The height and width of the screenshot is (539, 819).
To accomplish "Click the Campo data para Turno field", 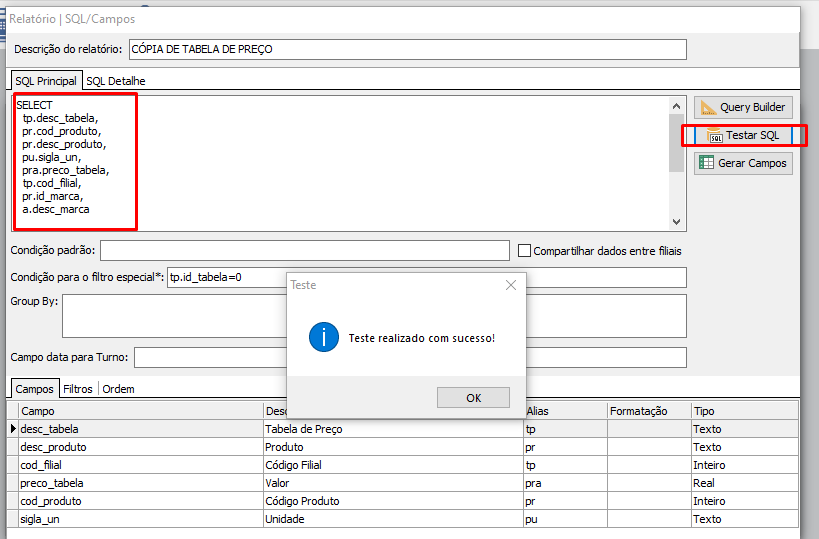I will point(410,357).
